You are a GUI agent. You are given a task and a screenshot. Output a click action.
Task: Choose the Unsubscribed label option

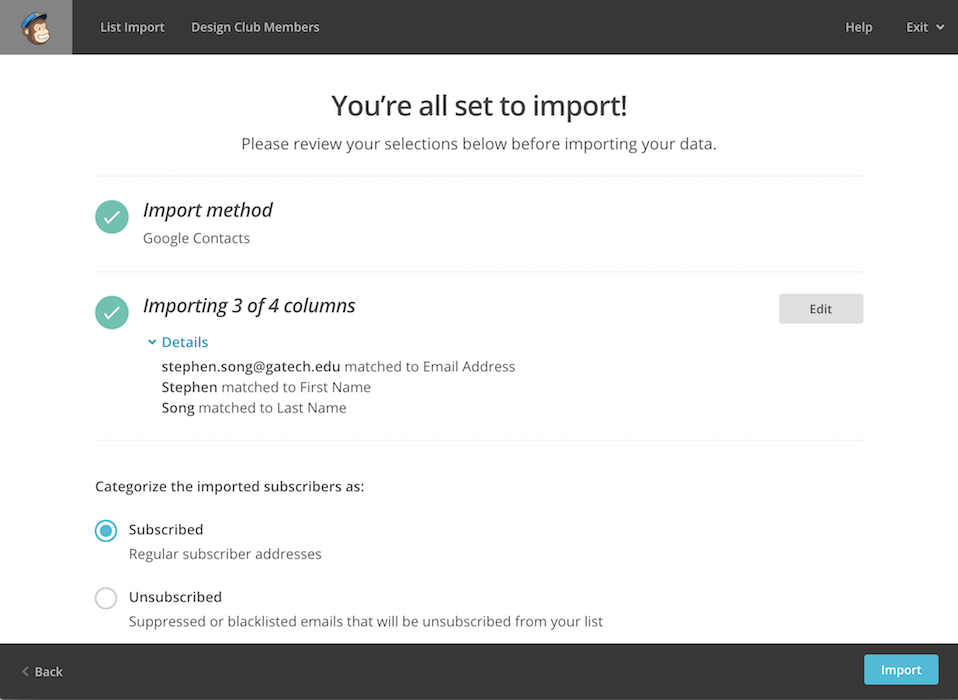click(x=175, y=597)
